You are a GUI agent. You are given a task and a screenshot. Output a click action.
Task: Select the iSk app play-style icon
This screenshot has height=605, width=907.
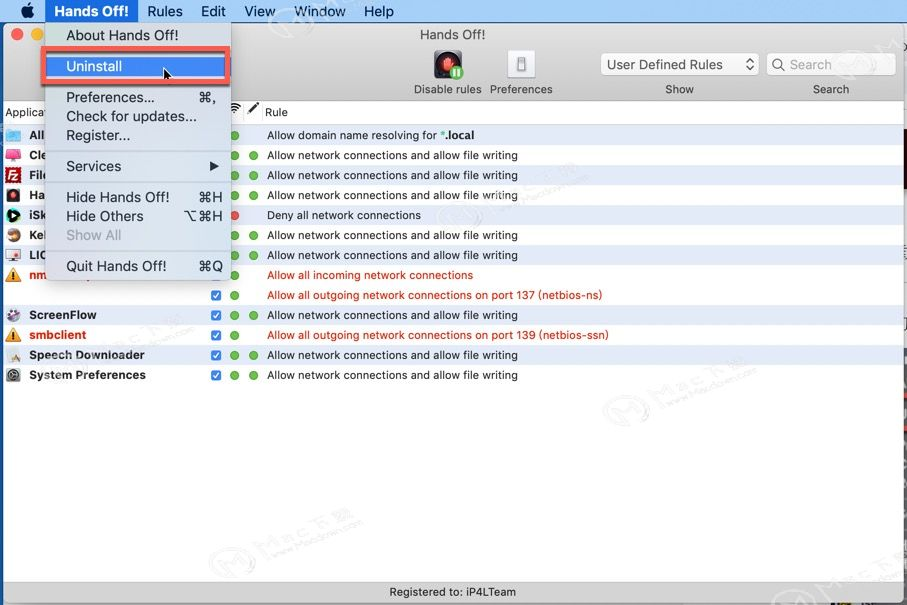coord(13,215)
